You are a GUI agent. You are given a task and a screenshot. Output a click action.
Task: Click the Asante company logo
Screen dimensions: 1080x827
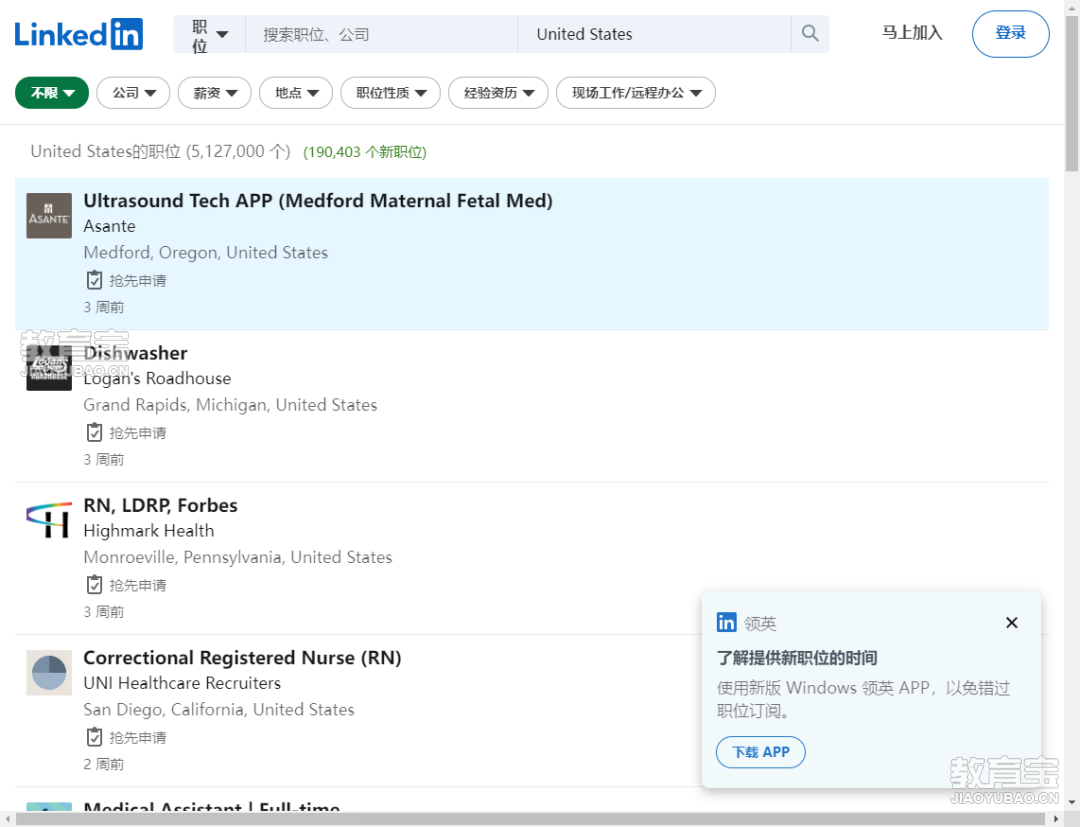pos(49,216)
